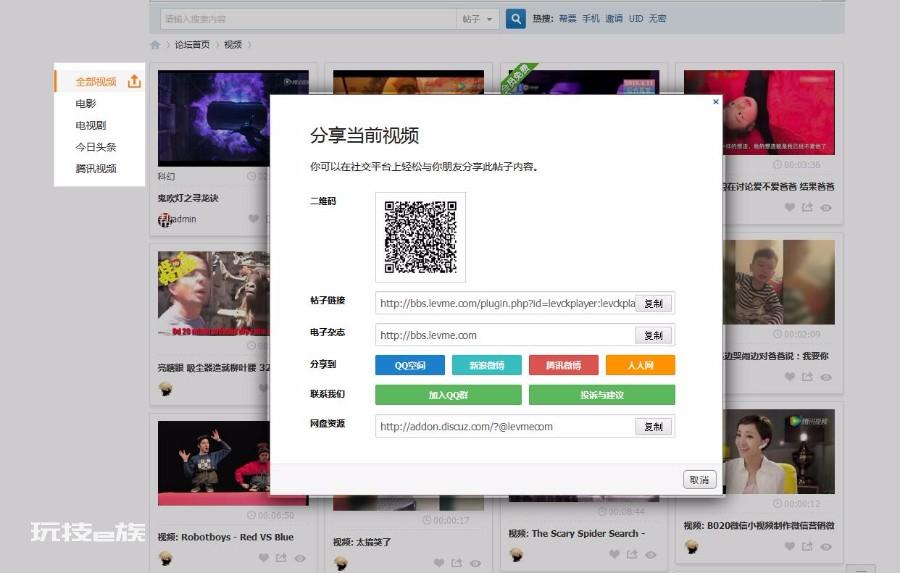Click the share icon on the 爱不爱爸爸 video
900x573 pixels.
807,207
